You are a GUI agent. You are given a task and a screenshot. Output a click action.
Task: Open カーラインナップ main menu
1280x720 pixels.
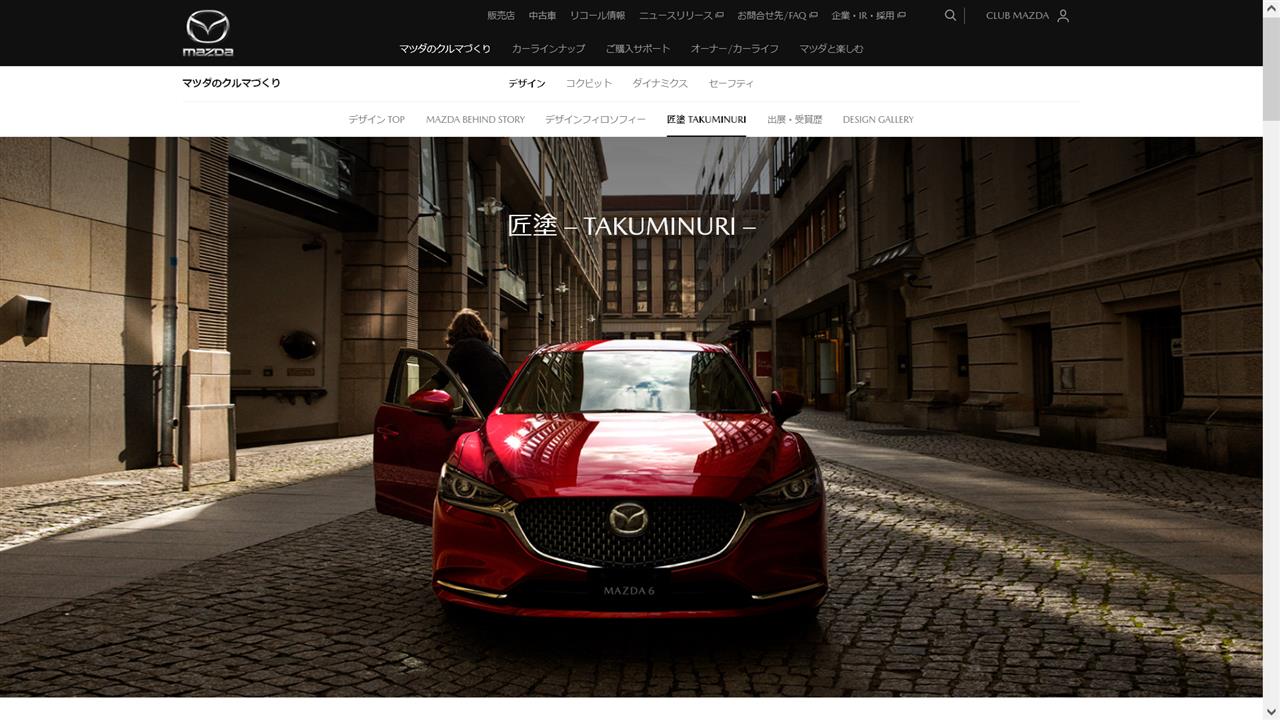(x=548, y=48)
